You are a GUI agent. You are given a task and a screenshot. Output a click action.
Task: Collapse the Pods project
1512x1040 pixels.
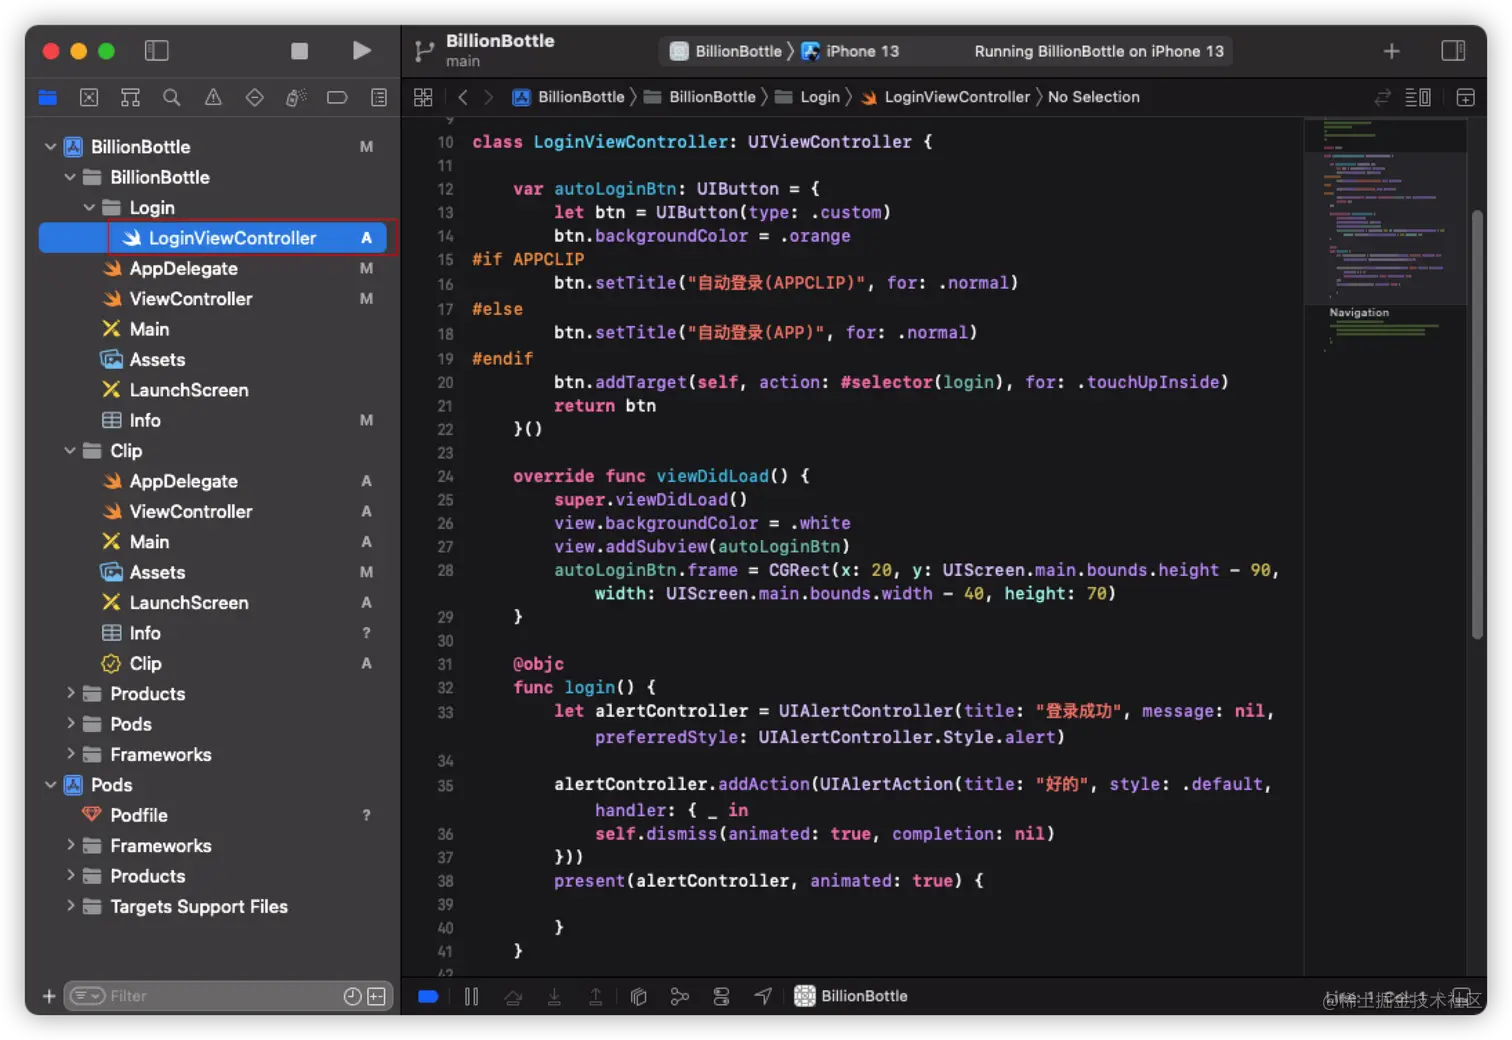pyautogui.click(x=50, y=785)
